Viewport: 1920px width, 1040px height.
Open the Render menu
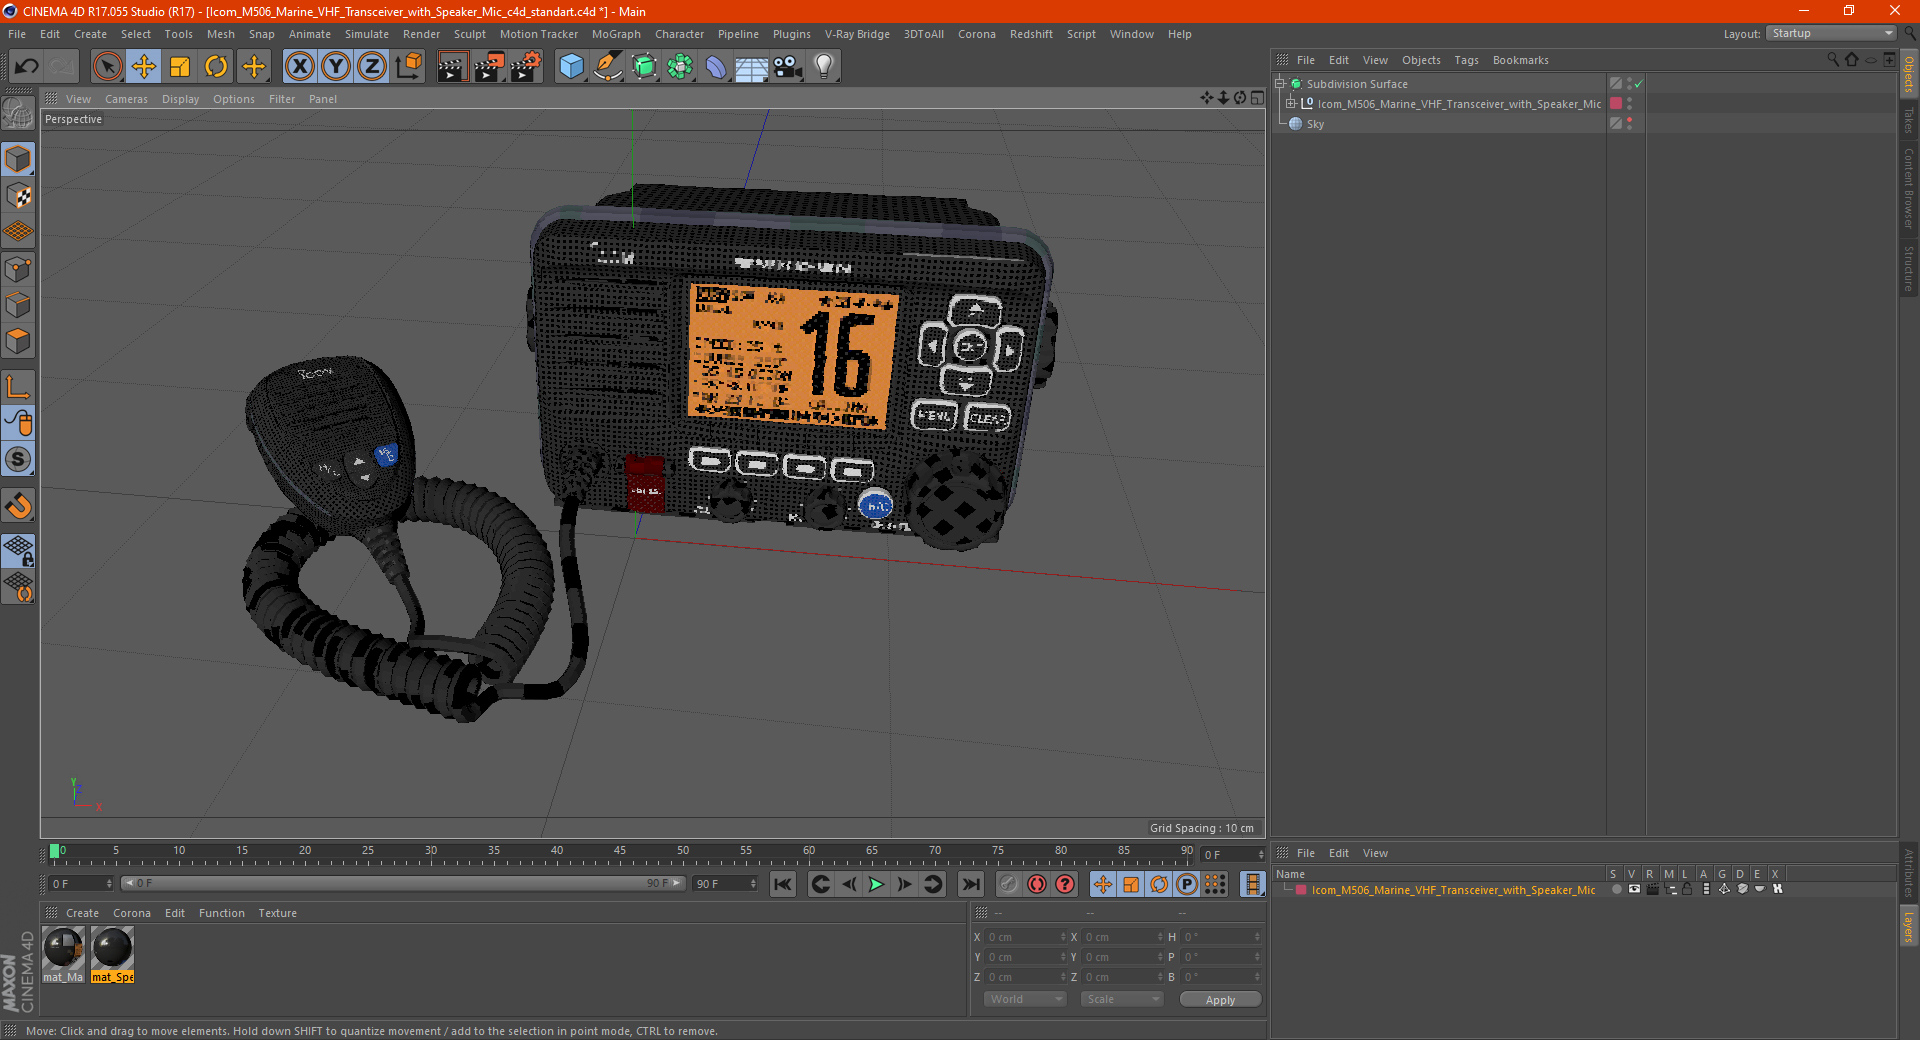(x=421, y=34)
